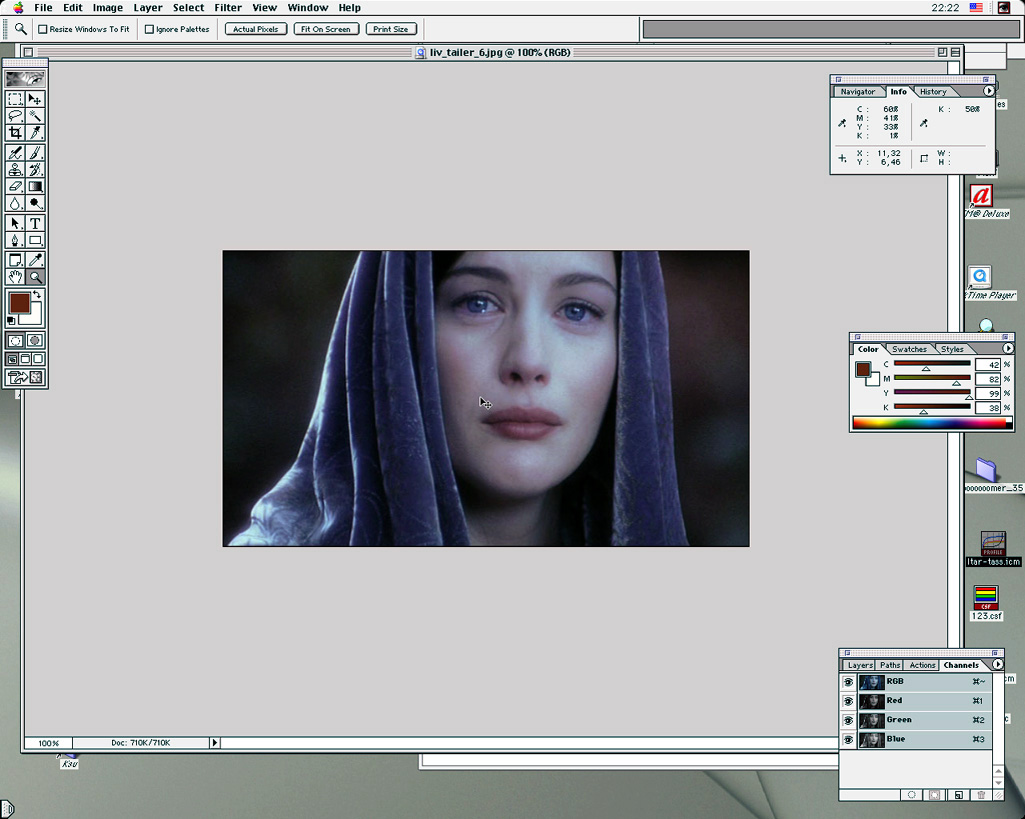Viewport: 1025px width, 819px height.
Task: Click the Fit On Screen button
Action: click(326, 29)
